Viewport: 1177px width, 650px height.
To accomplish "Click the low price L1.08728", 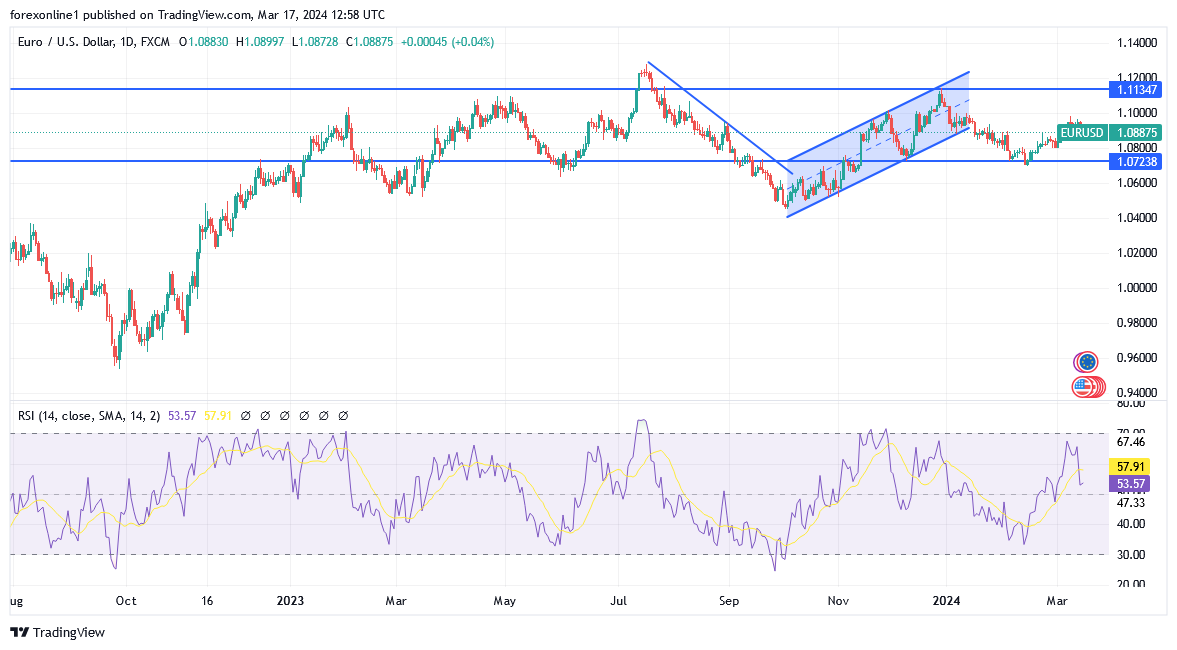I will (x=315, y=42).
